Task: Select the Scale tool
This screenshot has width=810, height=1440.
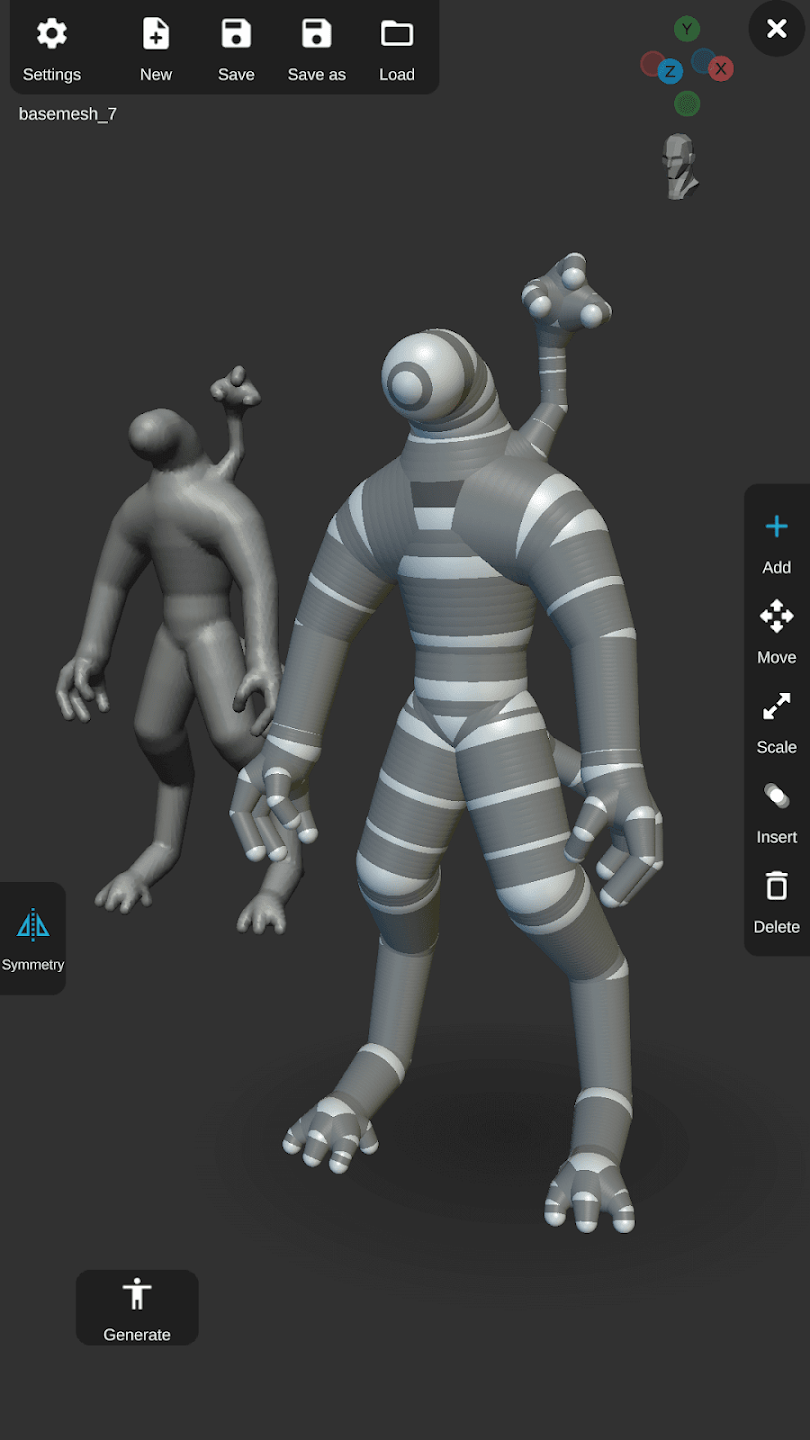Action: coord(776,721)
